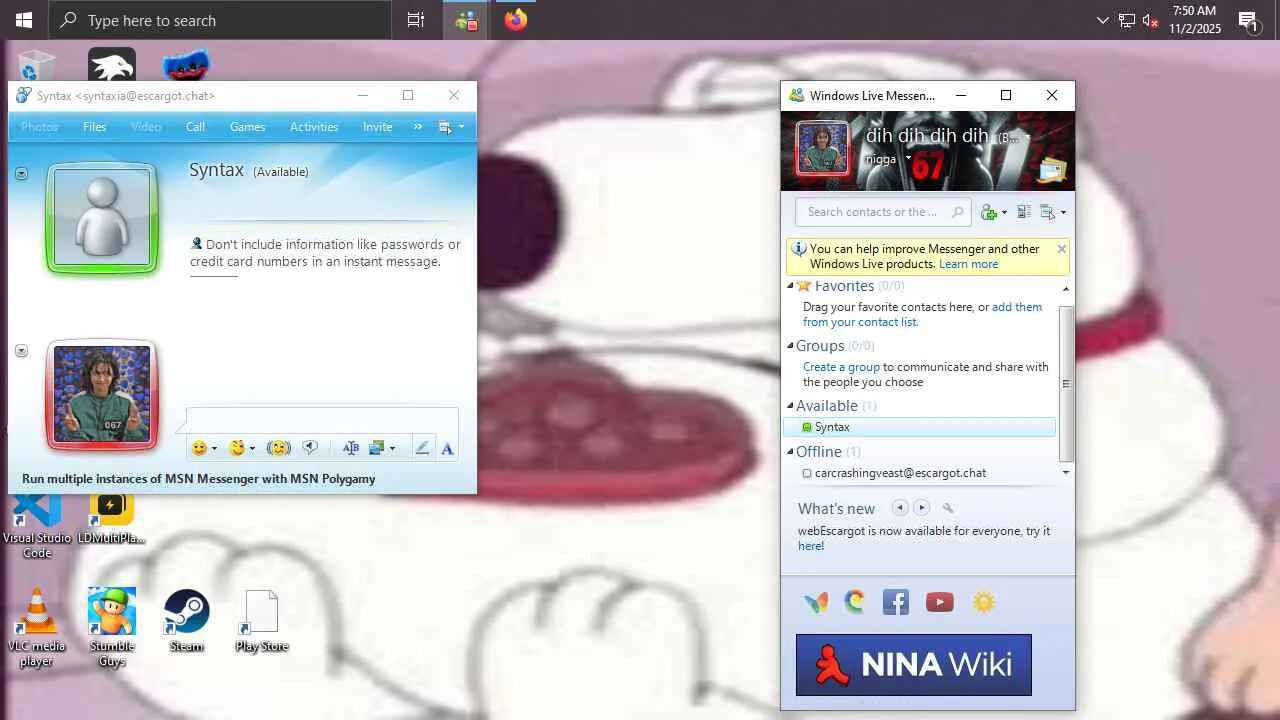Show next What's new item
This screenshot has height=720, width=1280.
pyautogui.click(x=922, y=508)
